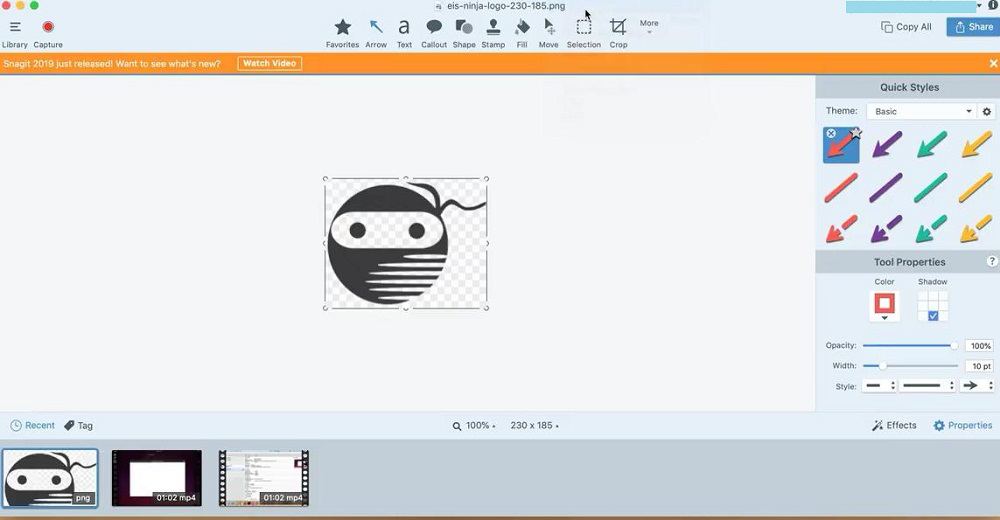The height and width of the screenshot is (520, 1000).
Task: Select the Fill tool
Action: (x=522, y=34)
